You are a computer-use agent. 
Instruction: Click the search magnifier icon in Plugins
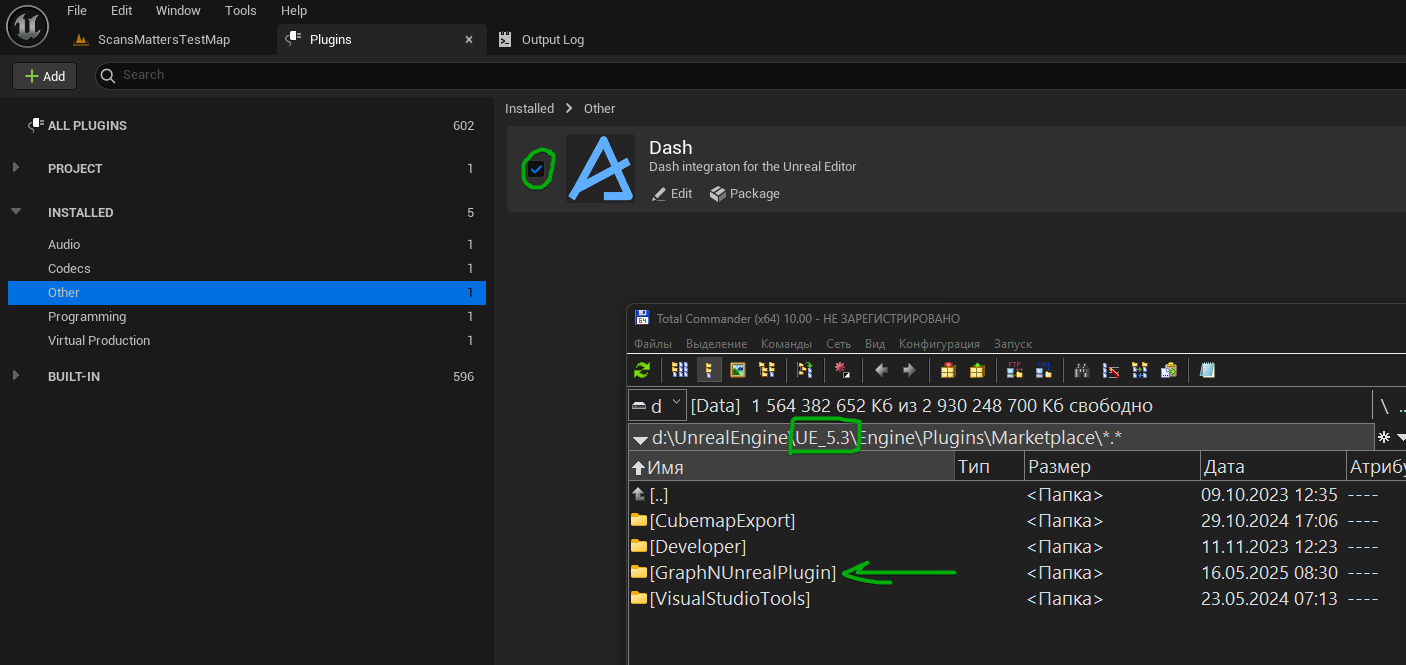(x=108, y=75)
